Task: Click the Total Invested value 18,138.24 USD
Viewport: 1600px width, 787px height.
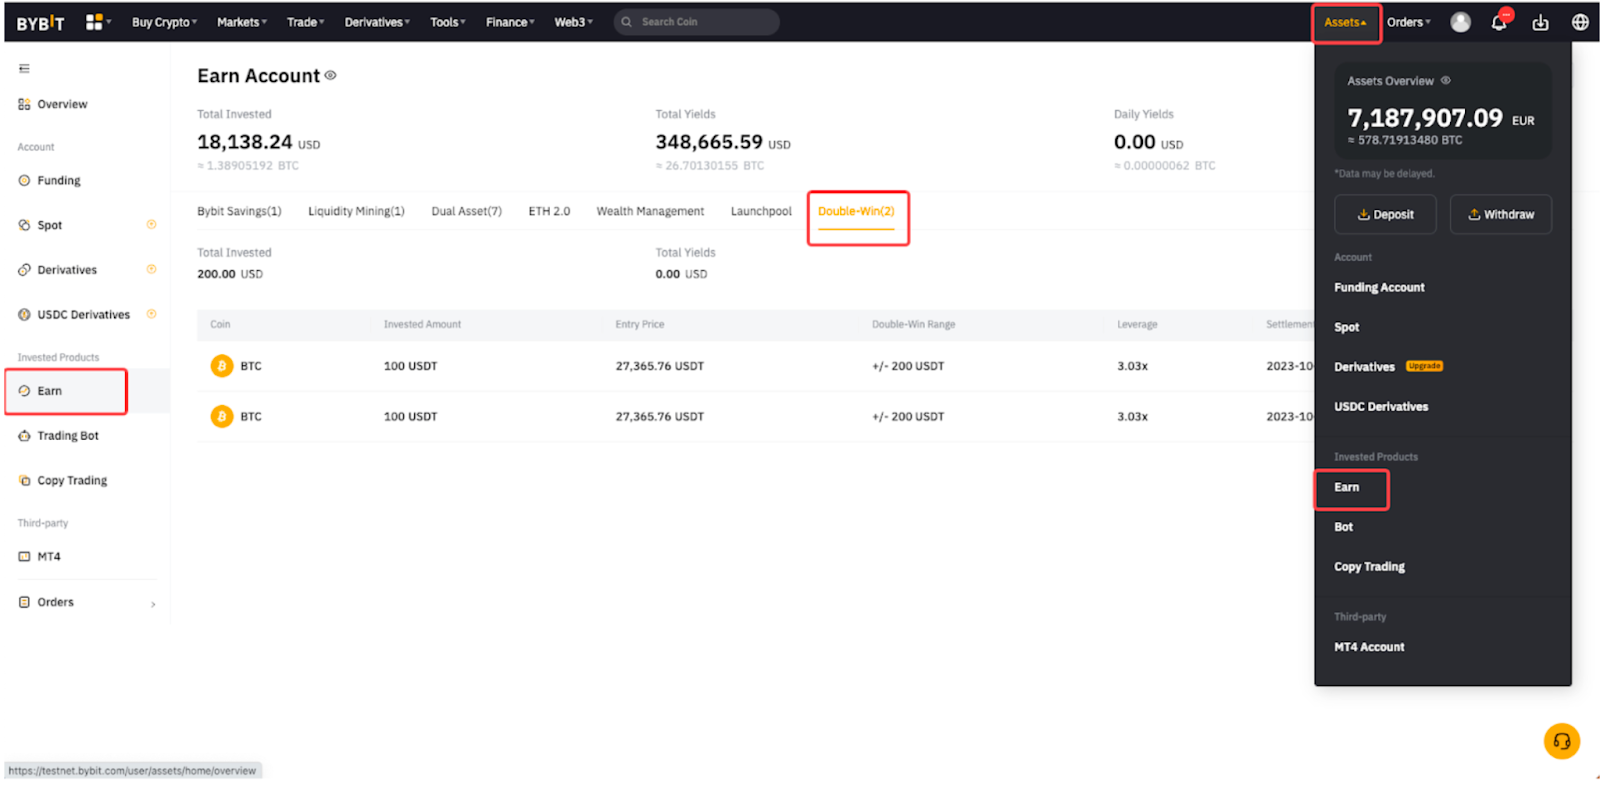Action: 258,142
